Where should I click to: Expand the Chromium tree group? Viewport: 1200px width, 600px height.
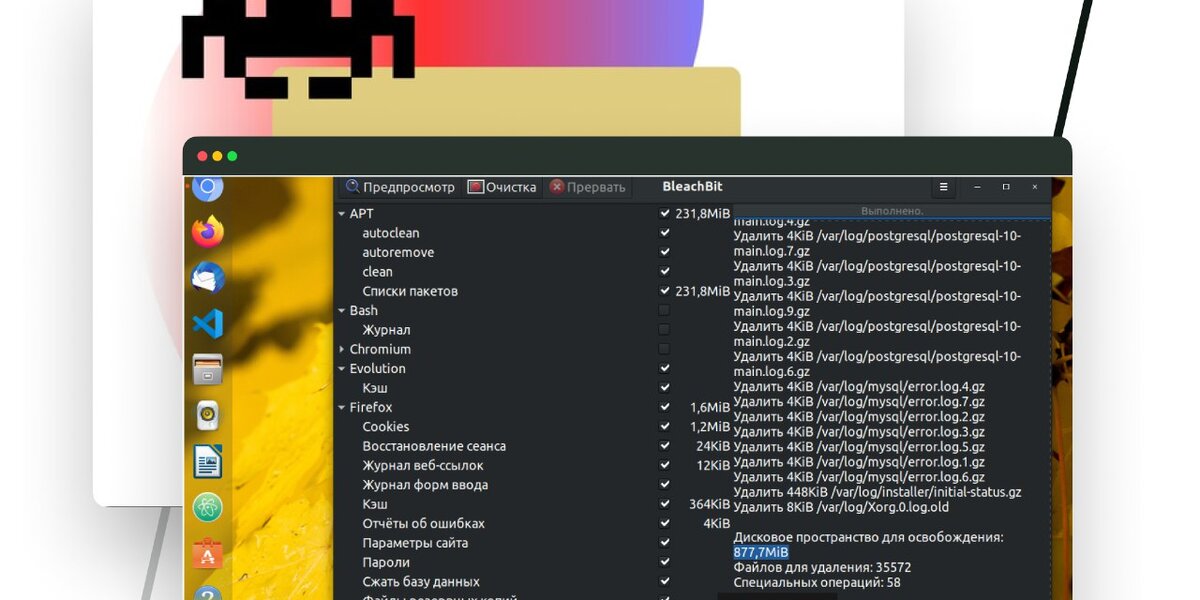341,349
